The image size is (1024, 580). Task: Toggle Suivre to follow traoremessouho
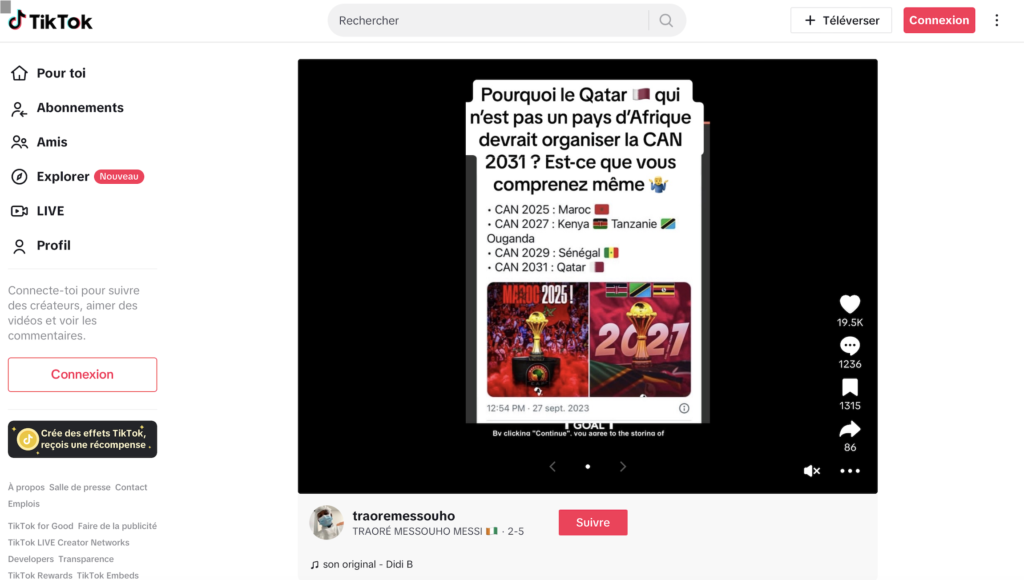593,523
